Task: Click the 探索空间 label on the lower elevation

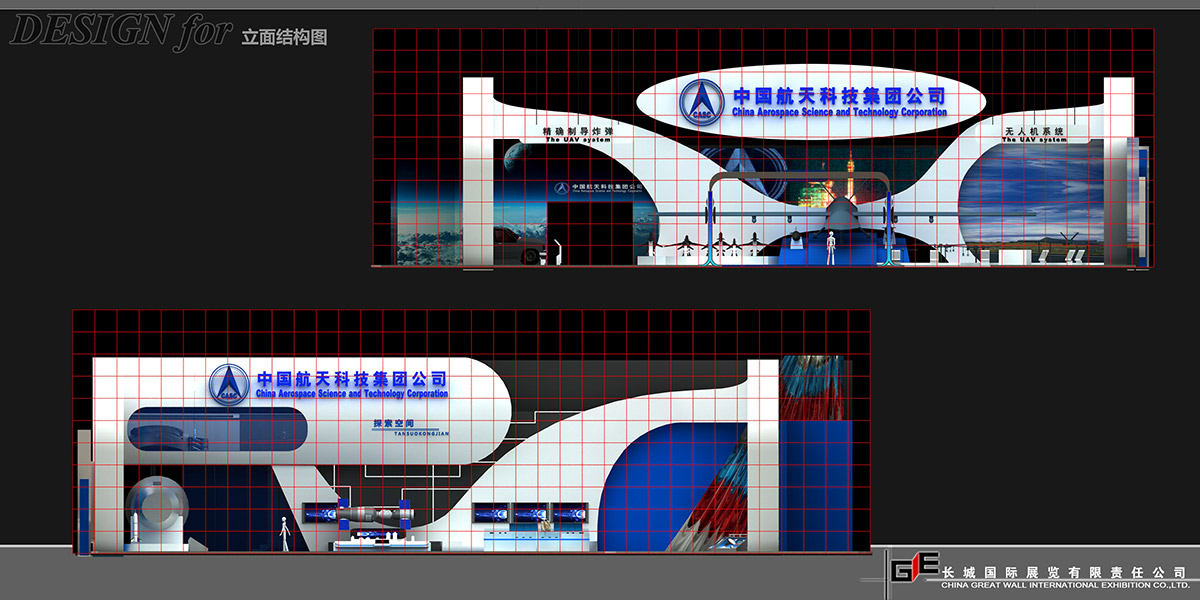Action: point(390,423)
